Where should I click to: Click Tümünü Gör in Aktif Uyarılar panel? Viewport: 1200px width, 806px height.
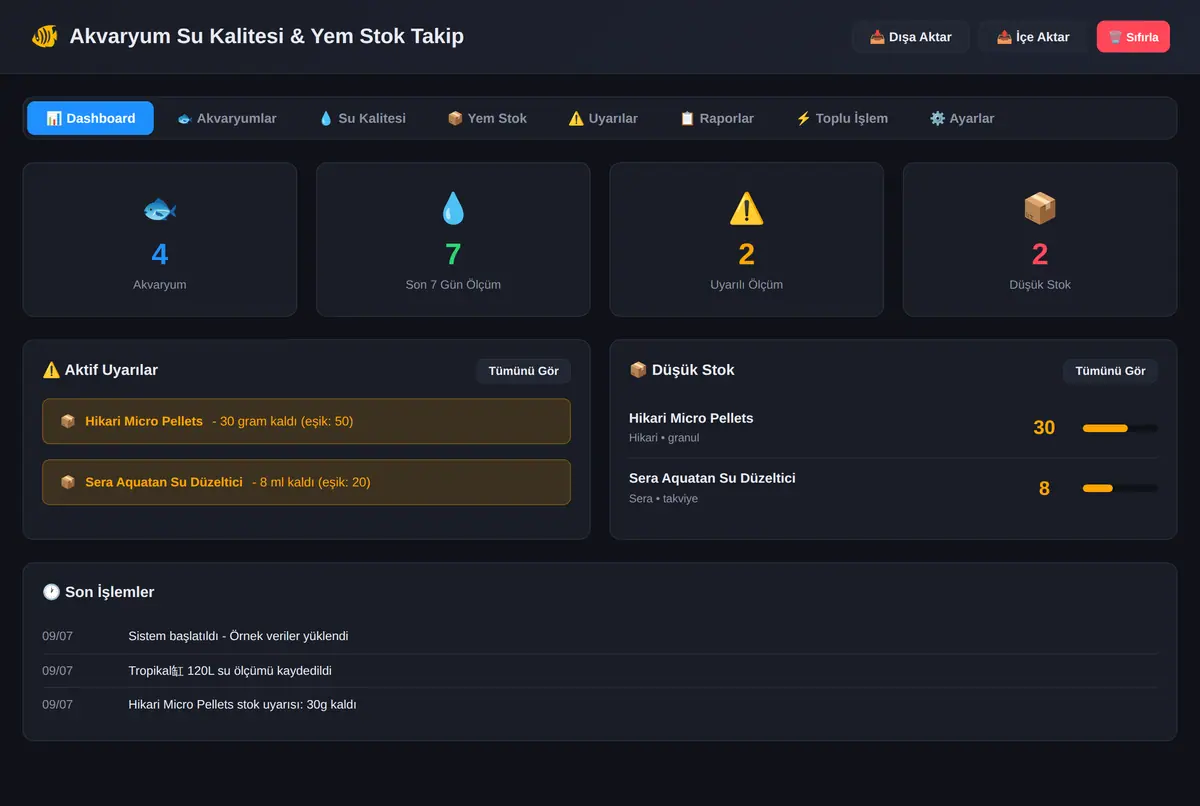click(523, 371)
